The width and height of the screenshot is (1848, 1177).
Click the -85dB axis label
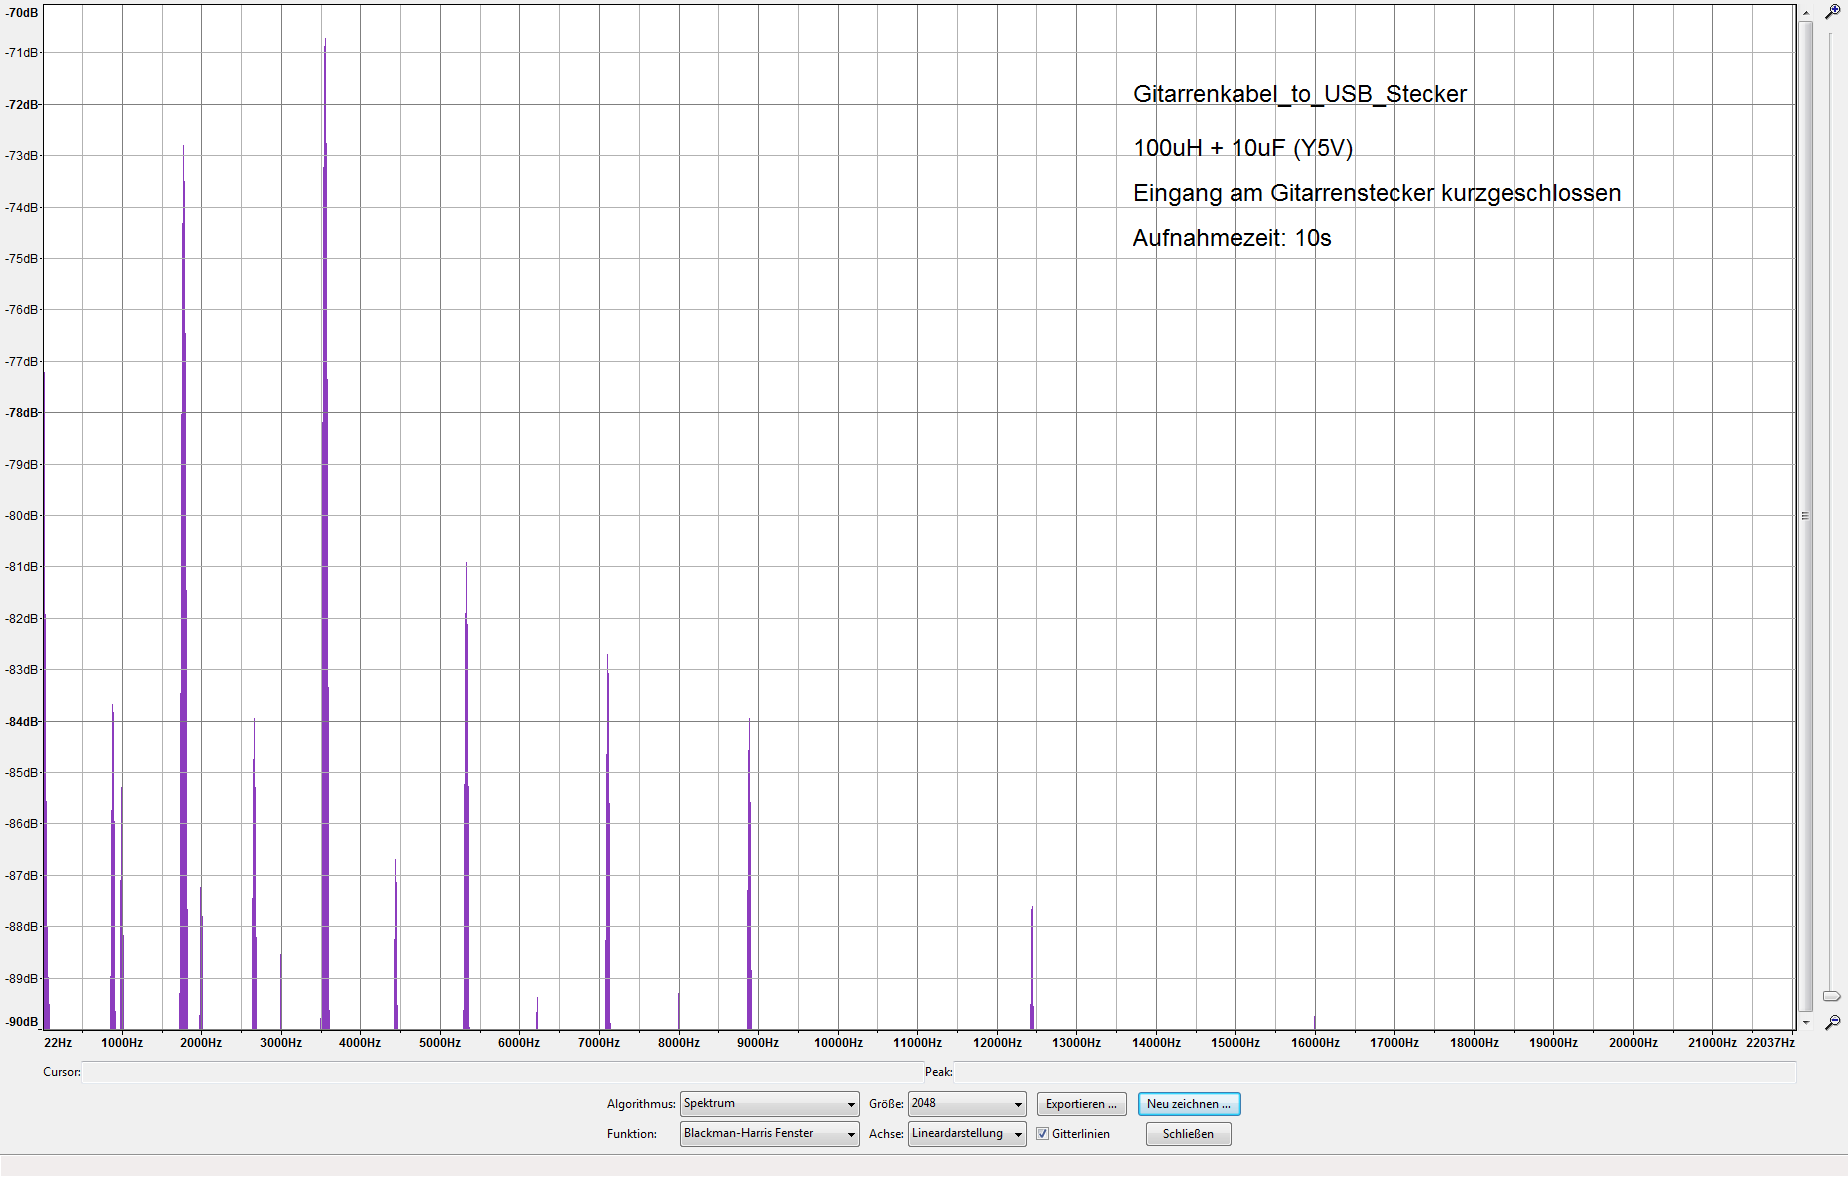pos(22,773)
